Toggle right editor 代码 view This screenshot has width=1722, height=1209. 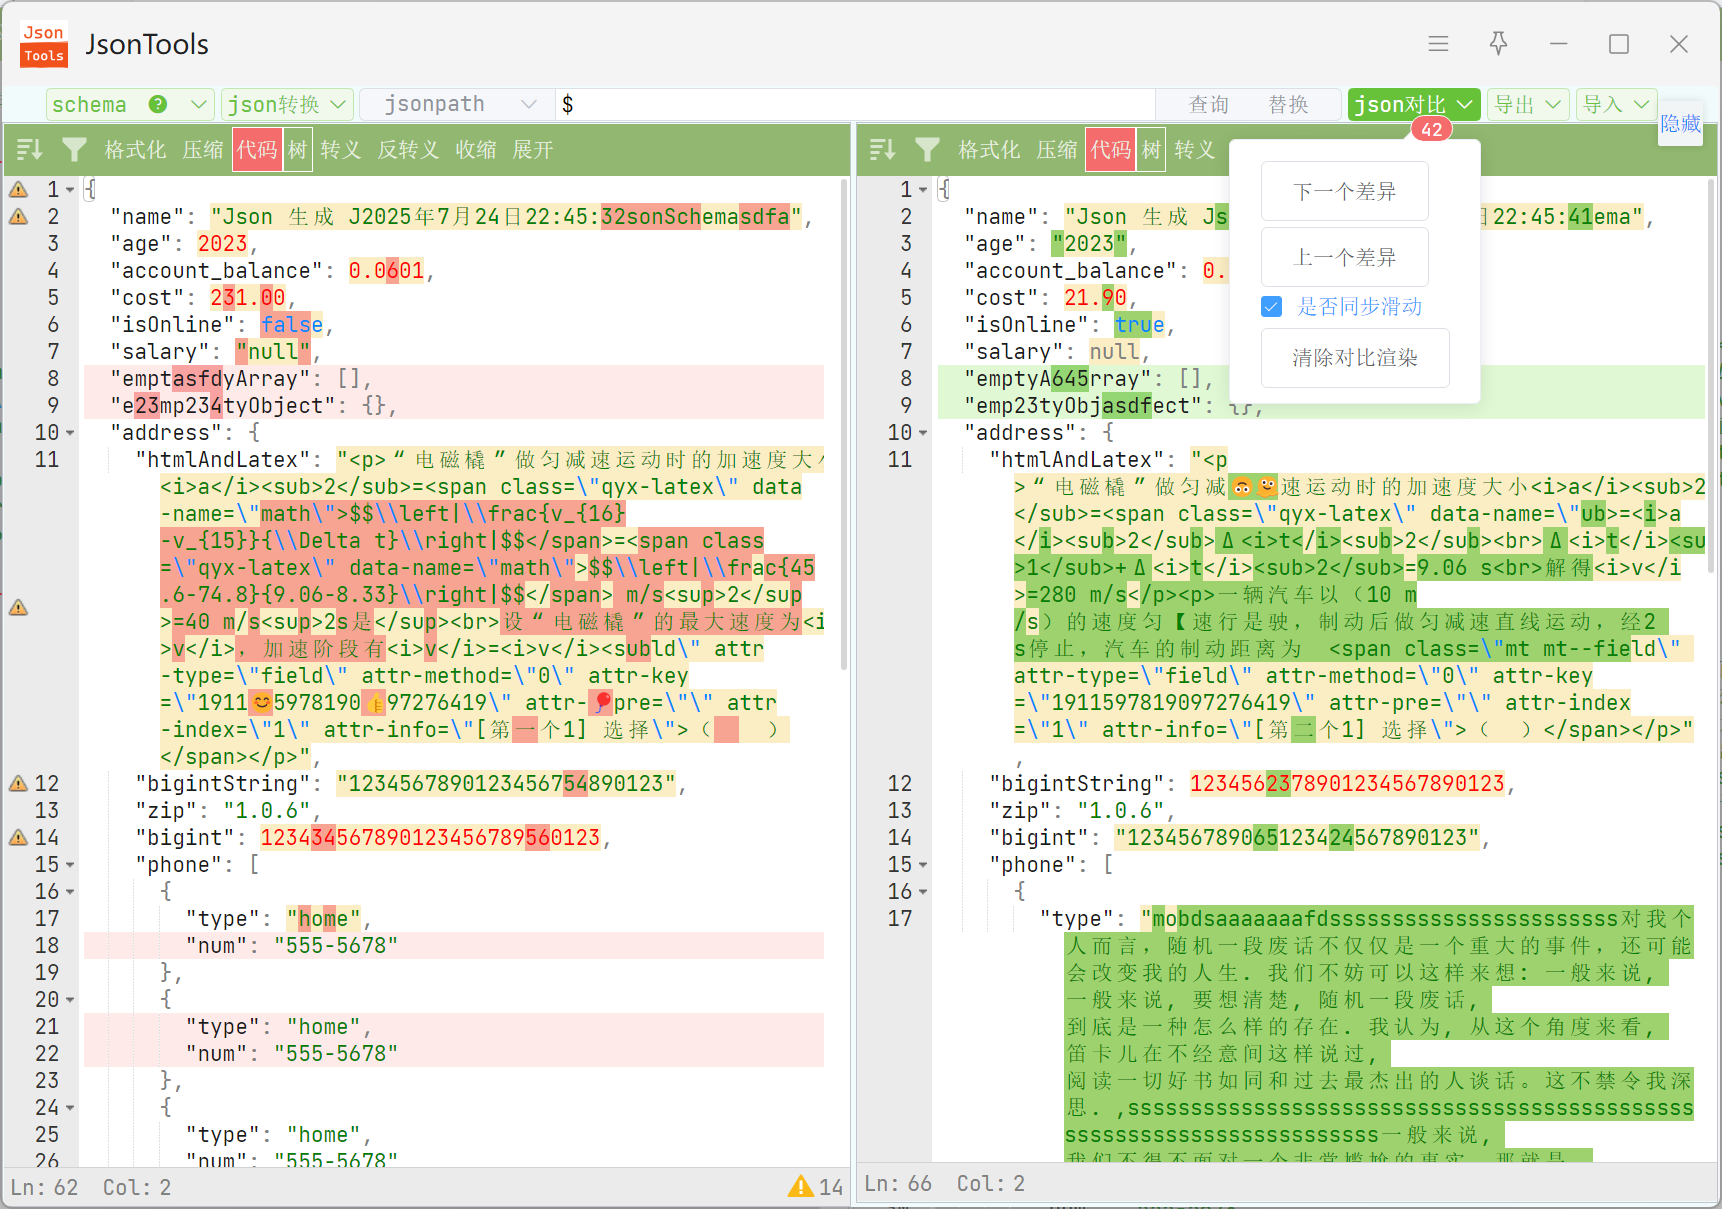1111,150
